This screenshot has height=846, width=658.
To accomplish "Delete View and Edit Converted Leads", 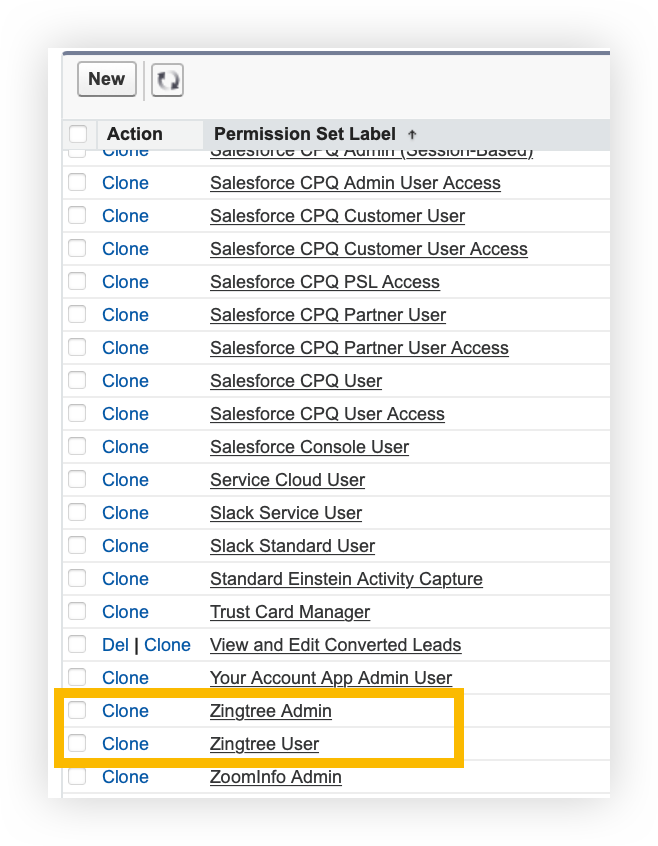I will pyautogui.click(x=115, y=645).
